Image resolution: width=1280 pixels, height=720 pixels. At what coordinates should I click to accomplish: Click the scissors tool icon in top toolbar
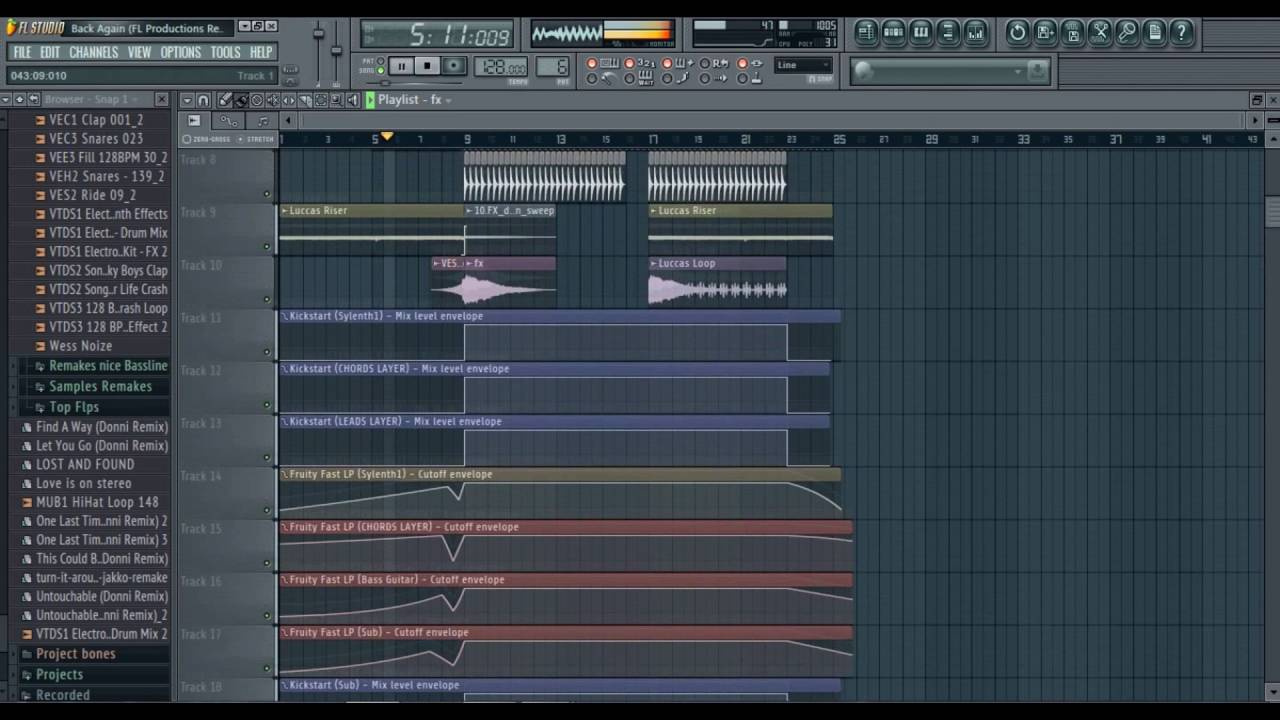click(x=1100, y=33)
